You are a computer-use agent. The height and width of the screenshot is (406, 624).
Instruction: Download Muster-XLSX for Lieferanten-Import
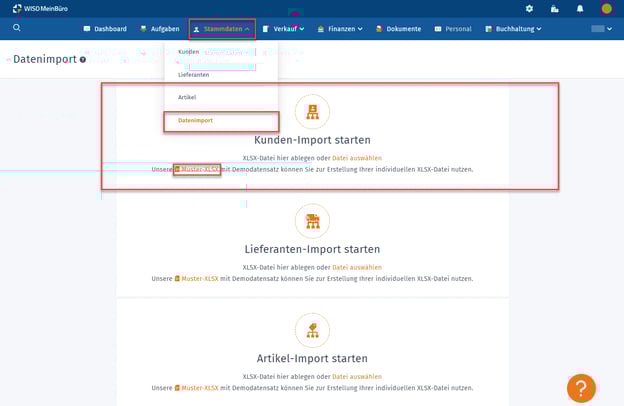[197, 279]
